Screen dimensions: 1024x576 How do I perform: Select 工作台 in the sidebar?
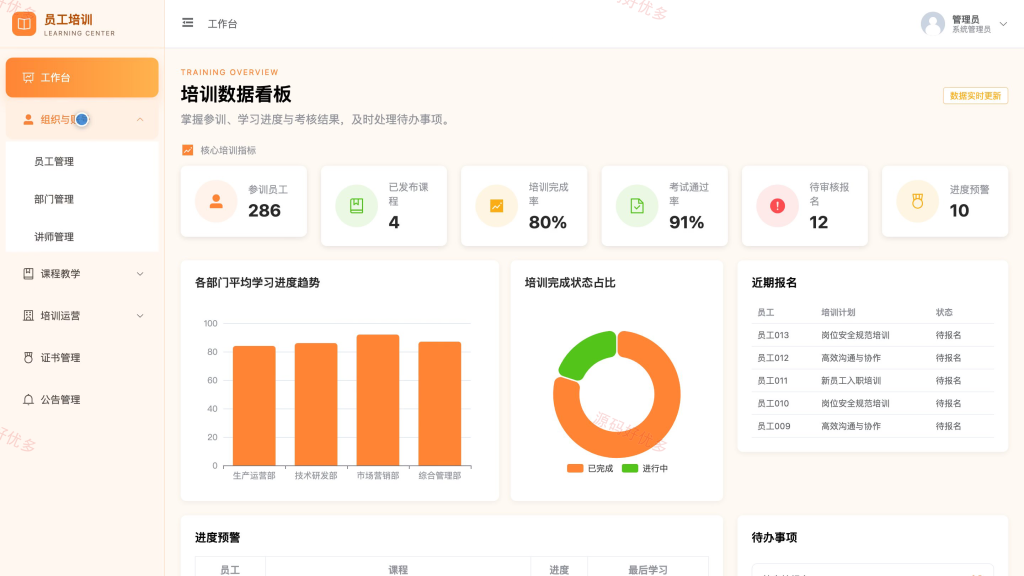point(82,78)
